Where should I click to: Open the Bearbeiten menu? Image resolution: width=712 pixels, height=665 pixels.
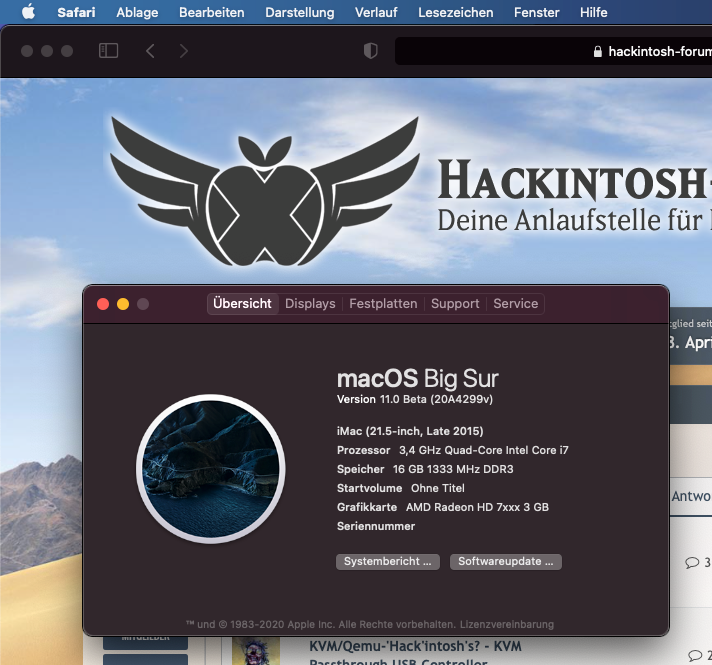[212, 12]
